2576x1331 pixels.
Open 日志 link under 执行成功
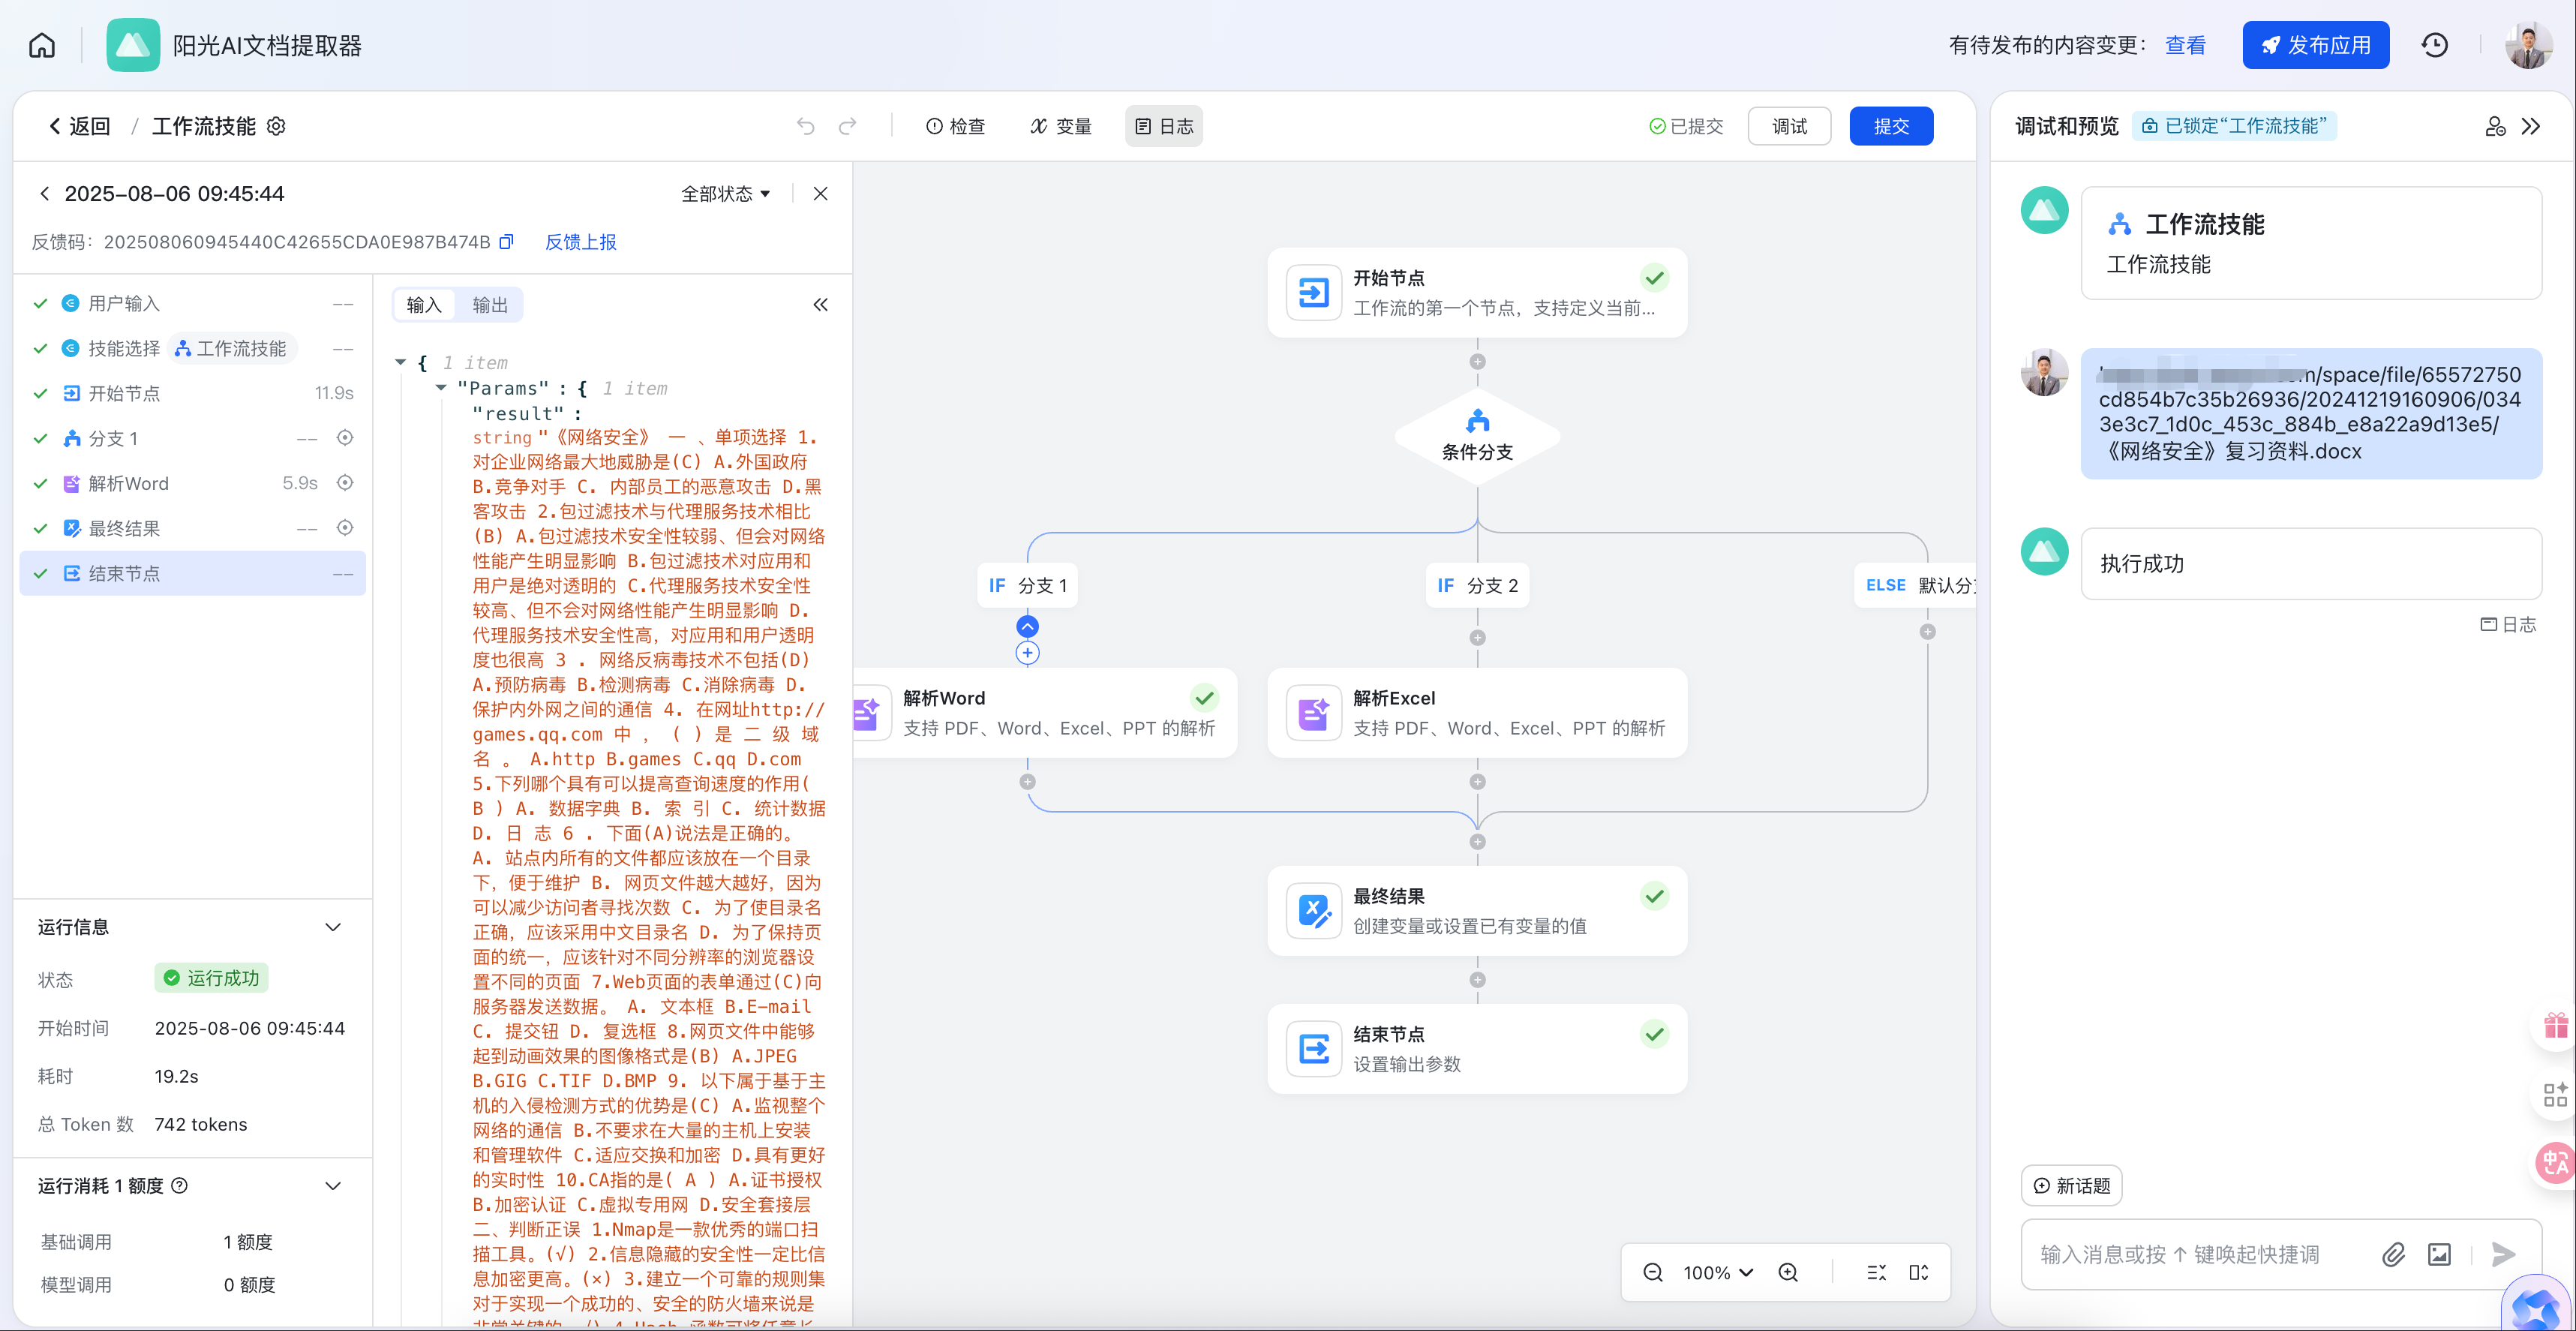[x=2508, y=624]
